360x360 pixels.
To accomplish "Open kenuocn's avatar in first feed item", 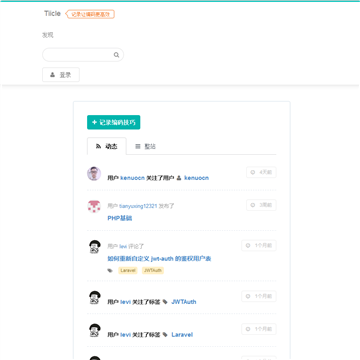I will coord(94,174).
